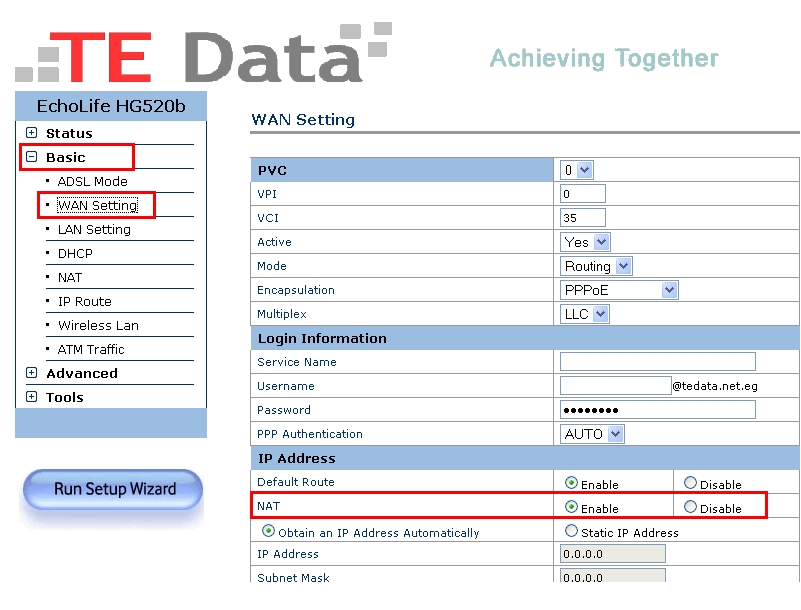
Task: Collapse the Basic menu minus icon
Action: tap(31, 157)
